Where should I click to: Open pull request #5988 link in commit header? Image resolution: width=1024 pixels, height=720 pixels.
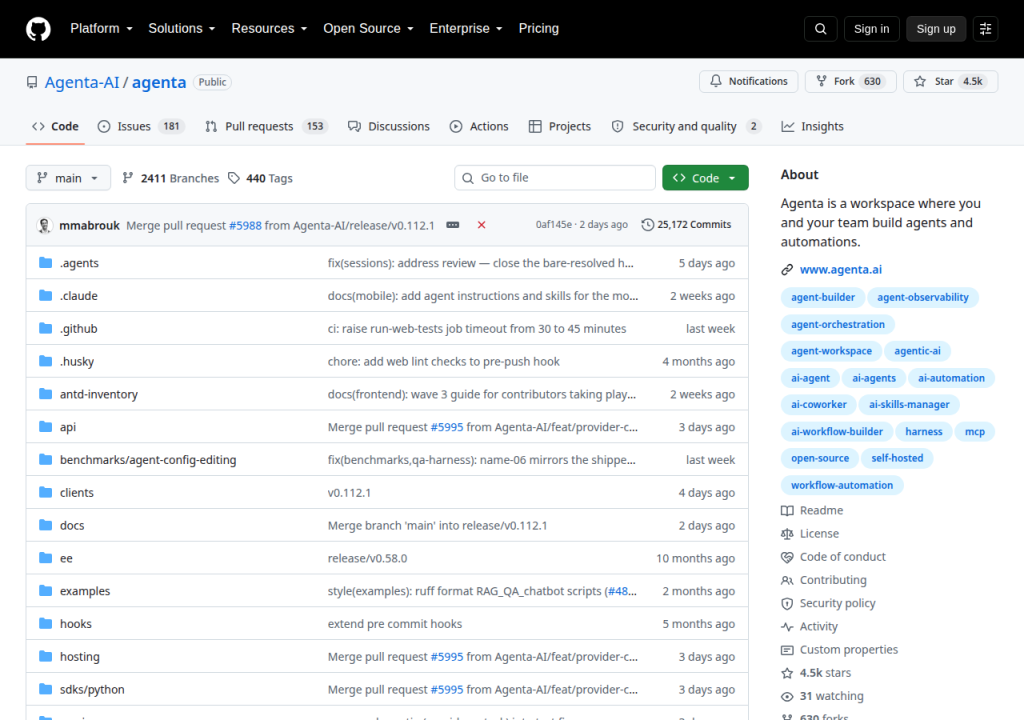tap(245, 225)
